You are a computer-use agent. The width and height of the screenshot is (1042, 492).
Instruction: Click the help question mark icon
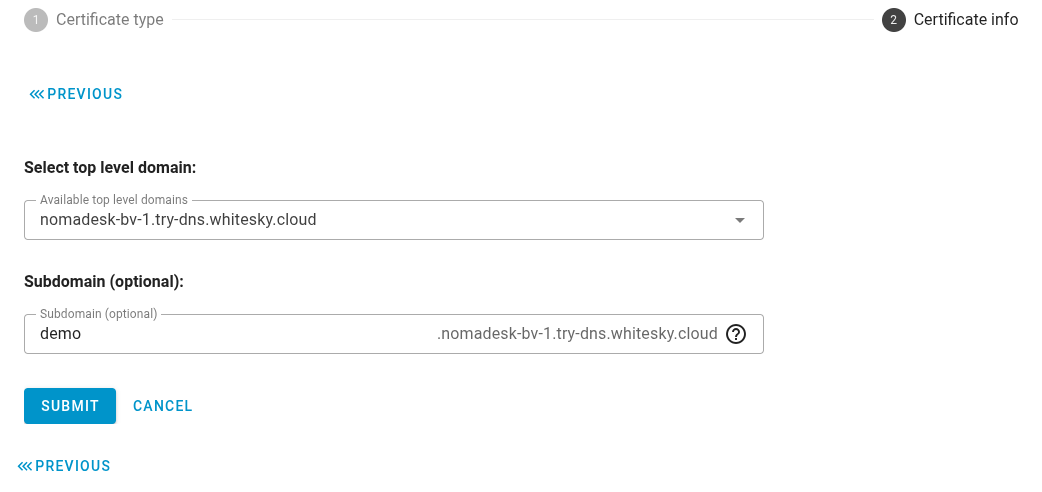(736, 334)
